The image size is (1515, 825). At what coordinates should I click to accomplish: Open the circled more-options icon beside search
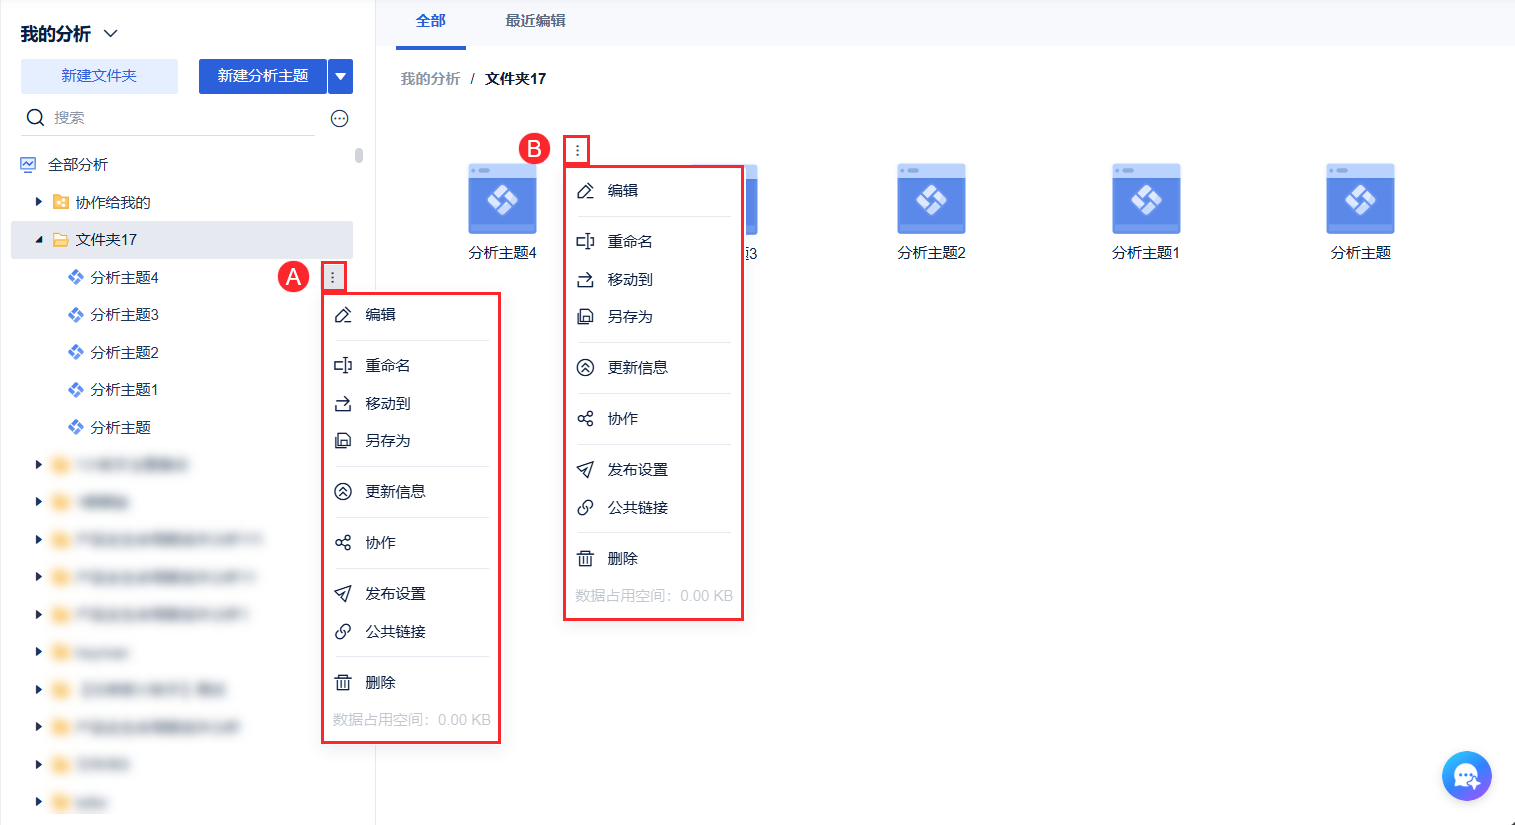(x=340, y=119)
